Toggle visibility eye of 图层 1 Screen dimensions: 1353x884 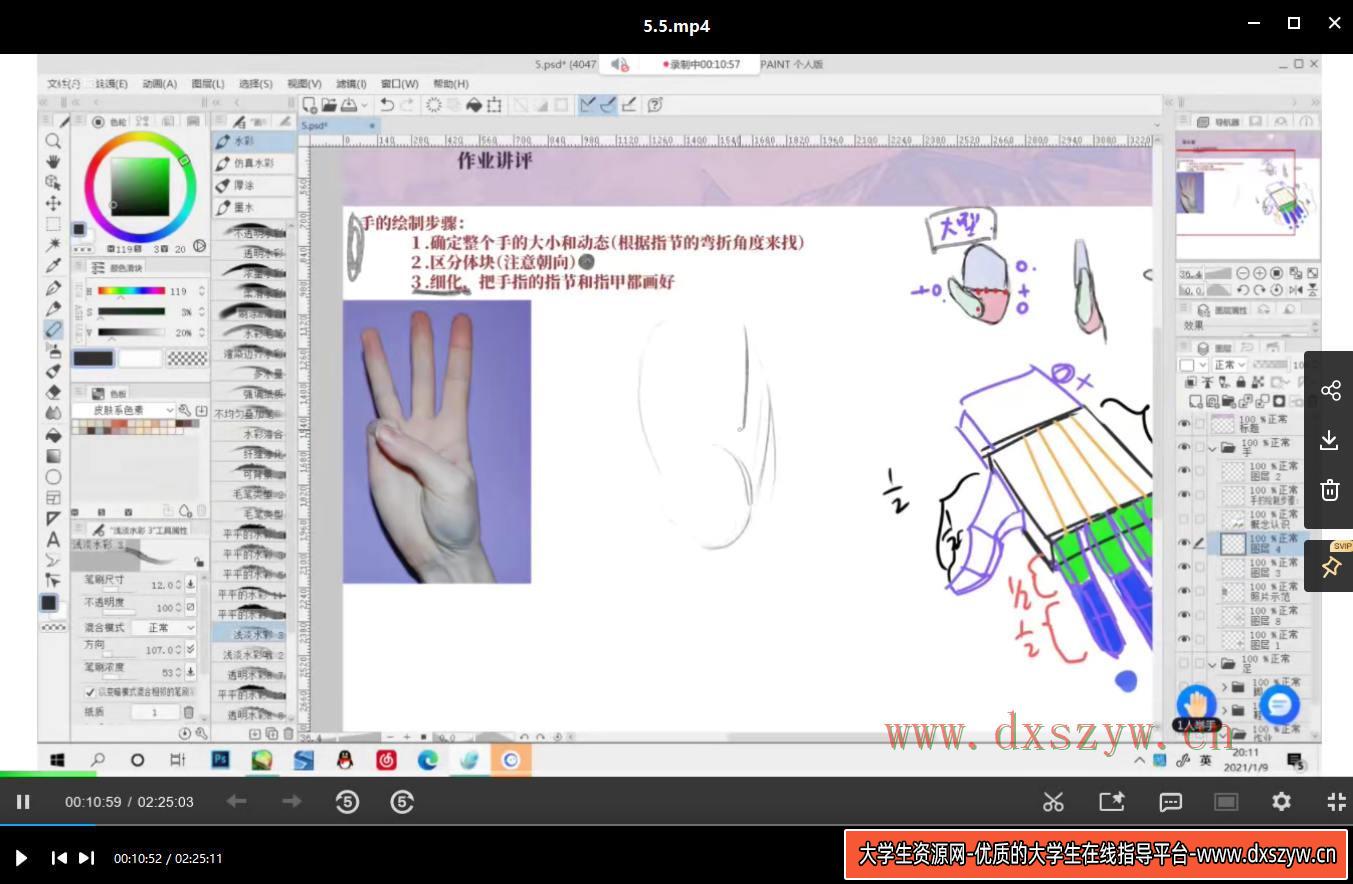pos(1184,639)
